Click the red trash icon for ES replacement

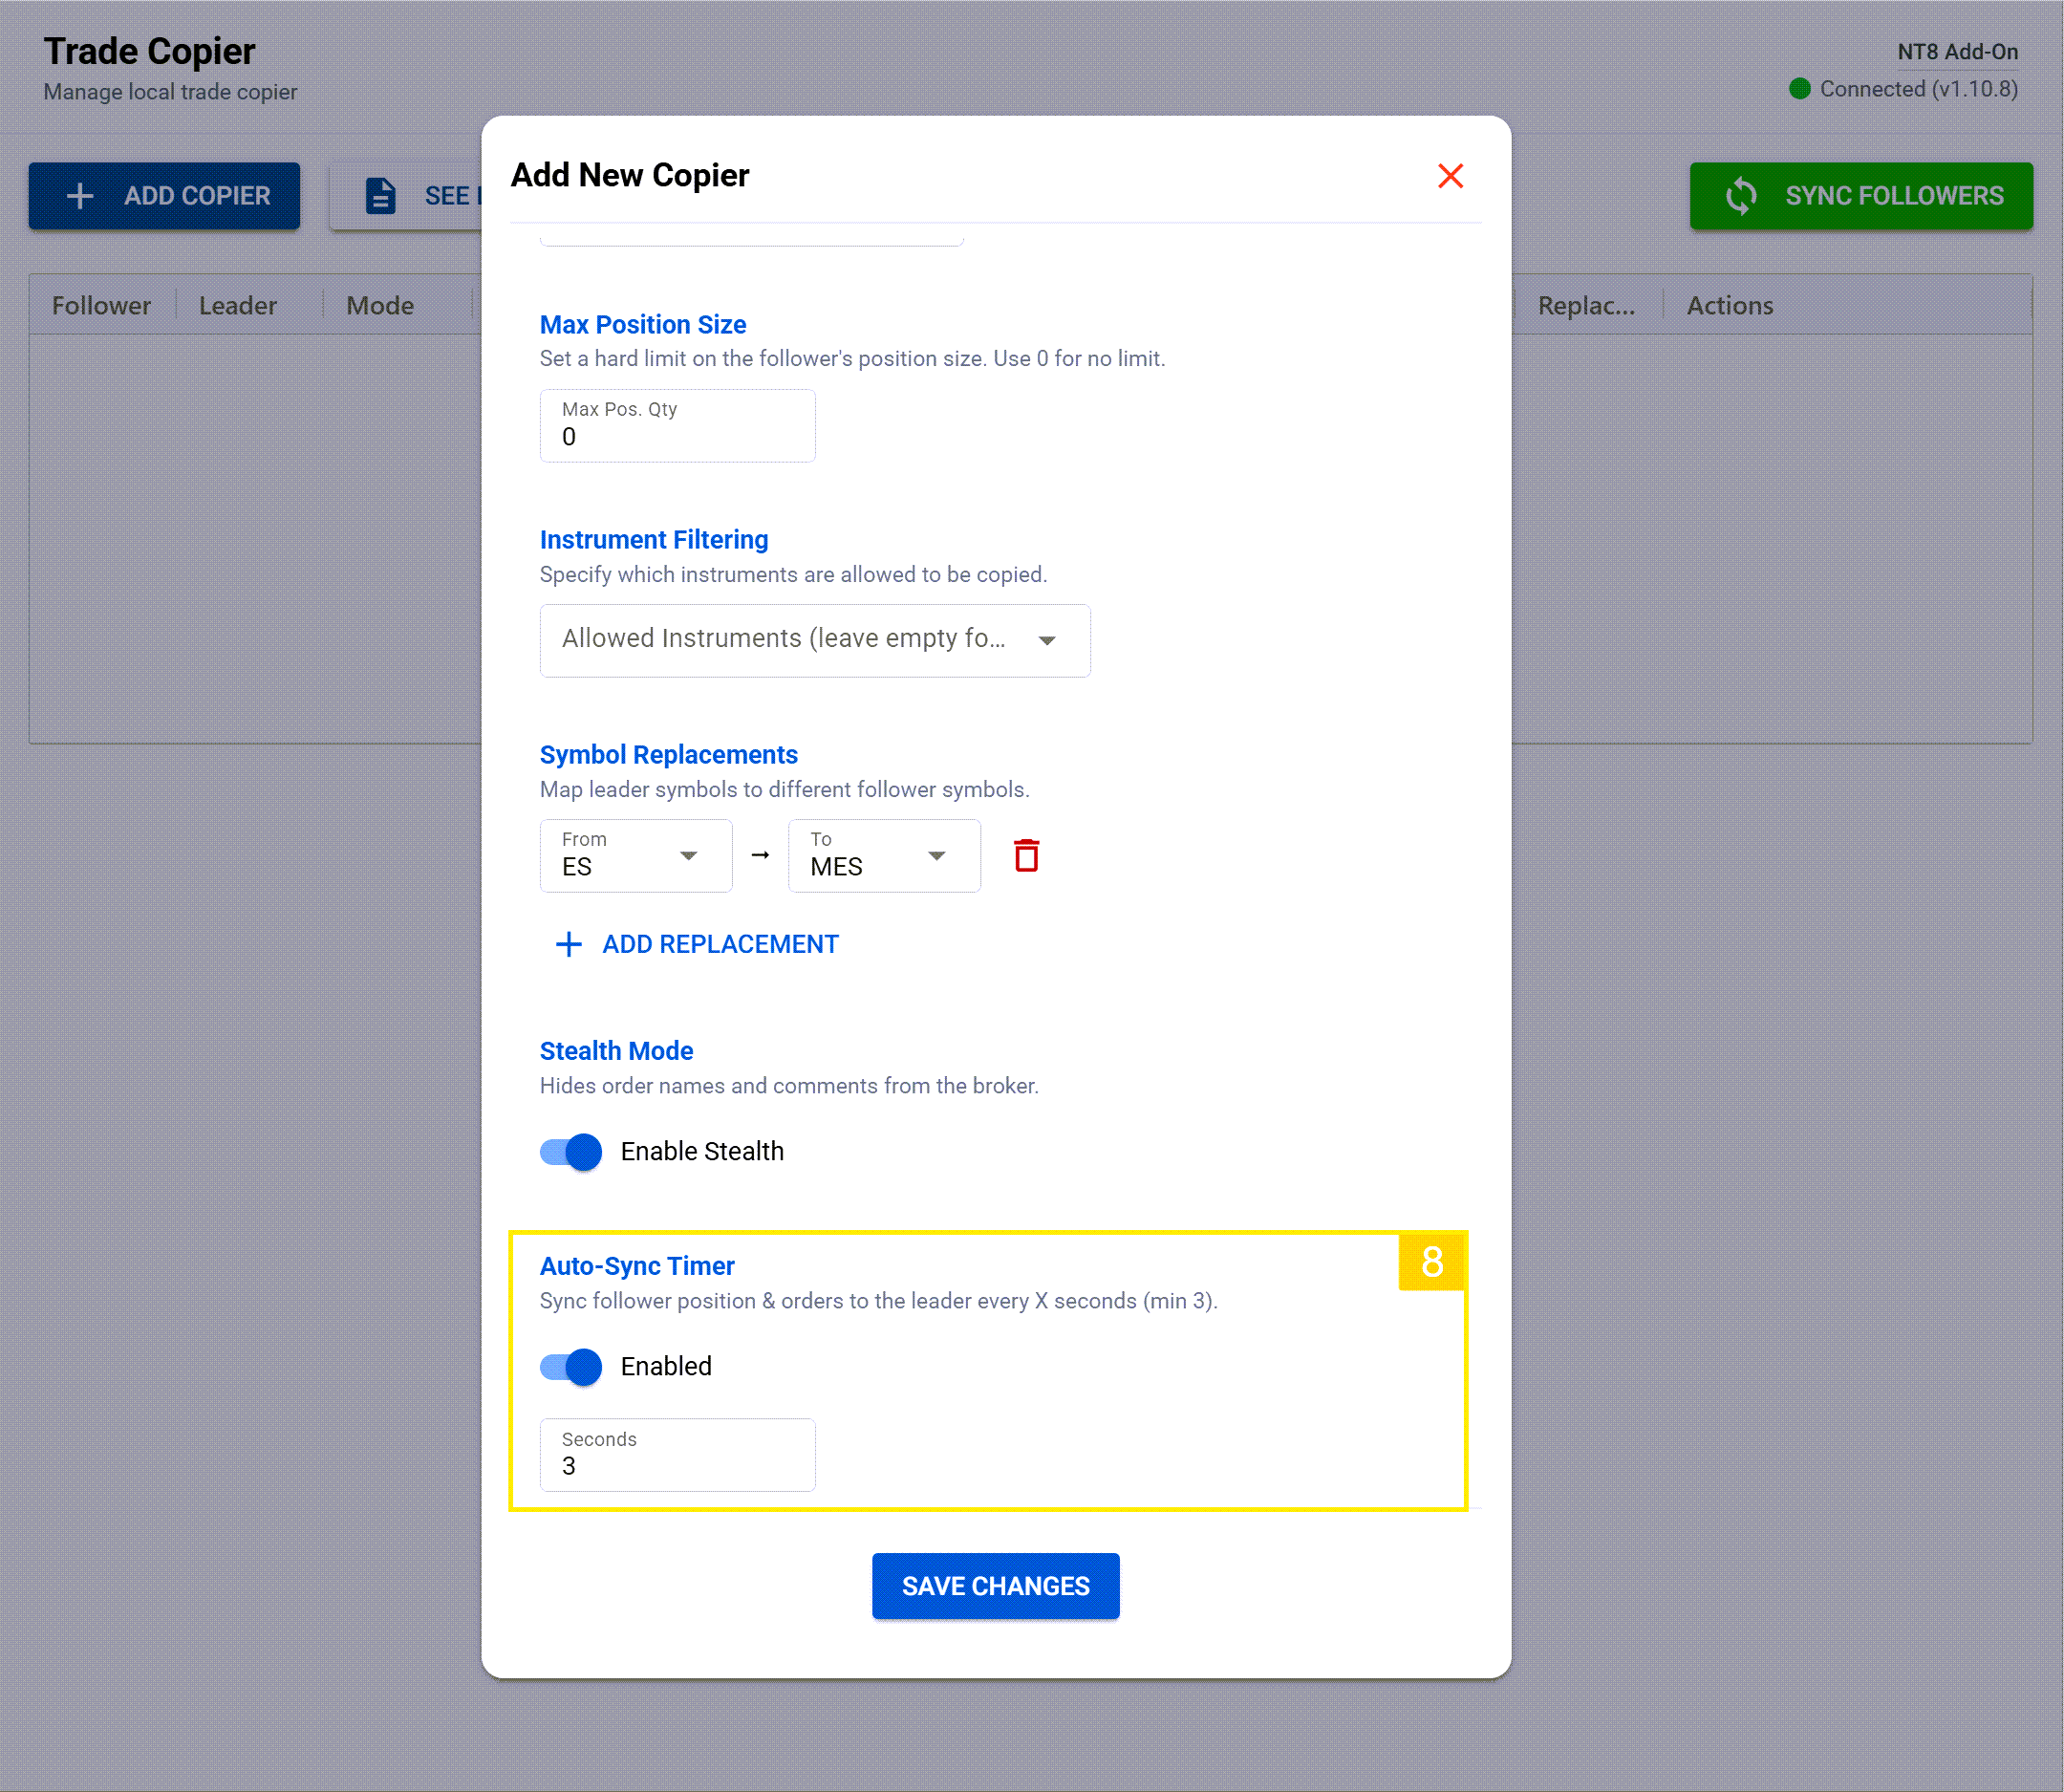(1026, 856)
